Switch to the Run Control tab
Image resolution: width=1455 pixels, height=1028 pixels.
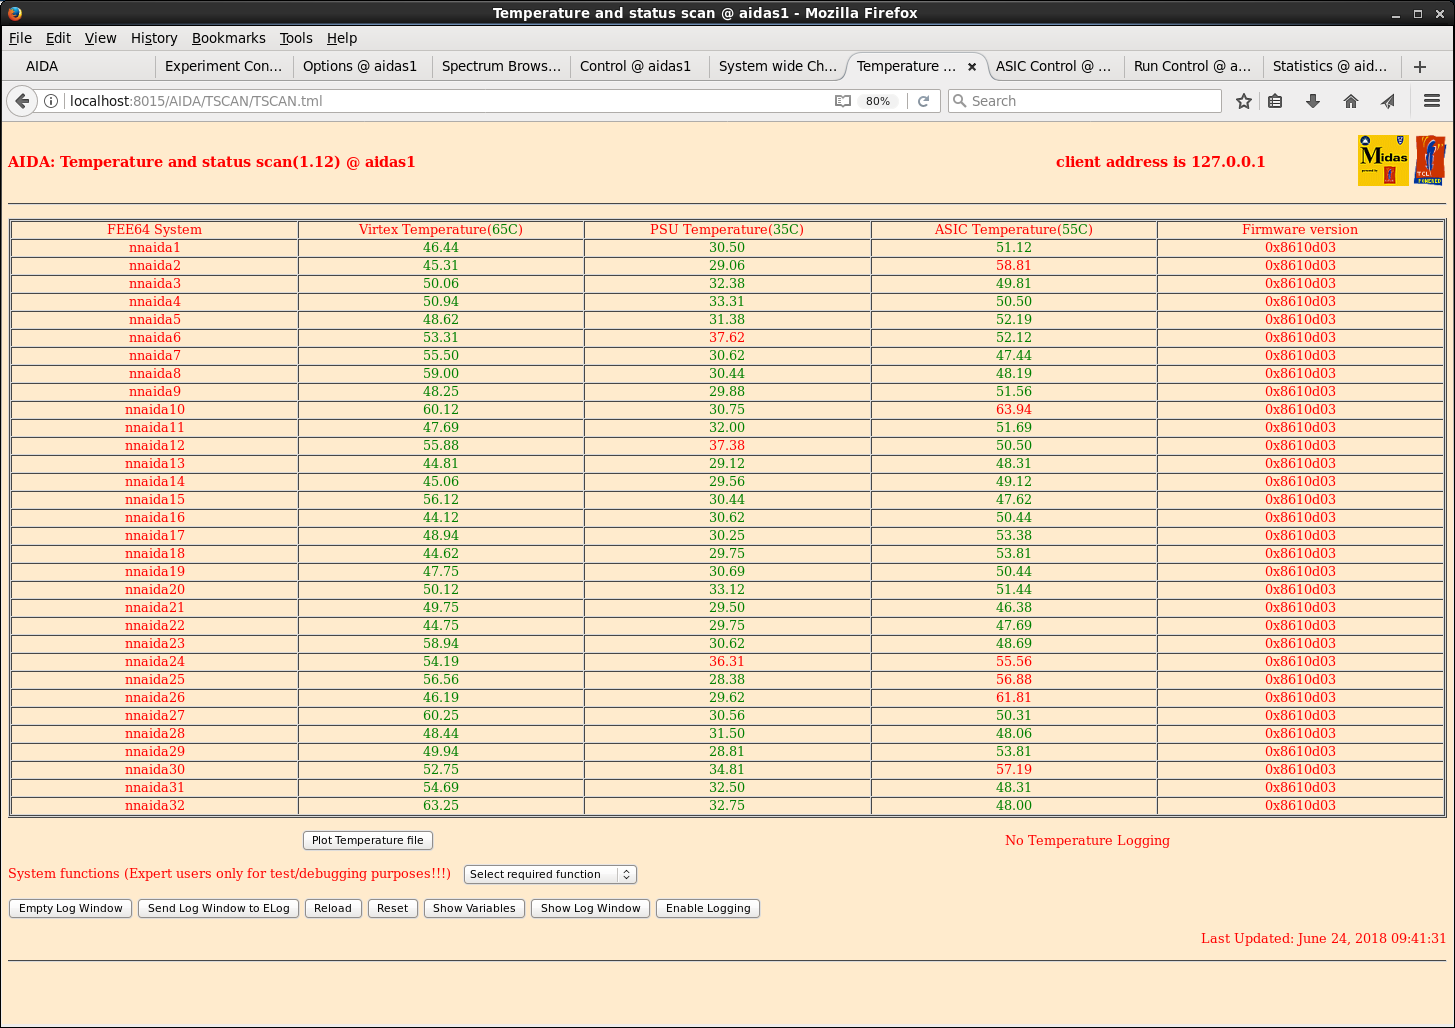coord(1192,66)
